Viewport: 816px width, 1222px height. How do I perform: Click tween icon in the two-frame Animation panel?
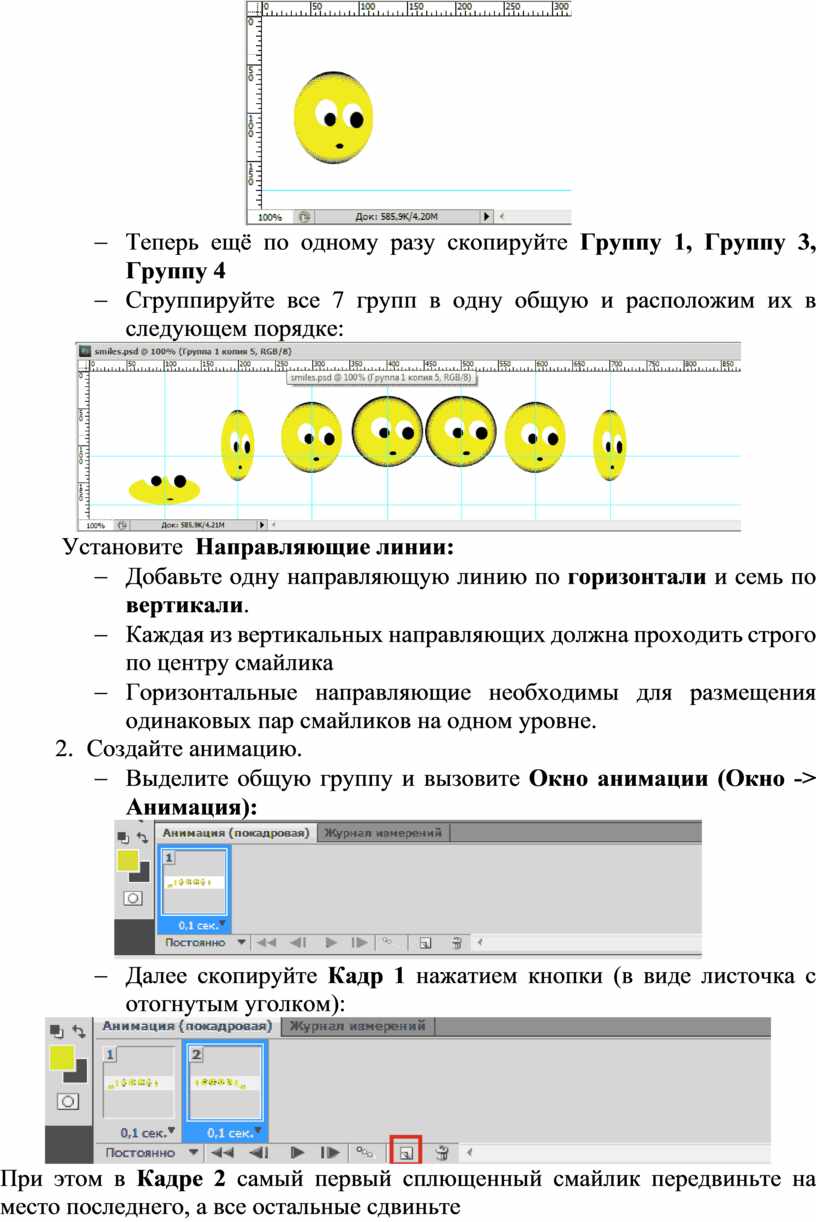[x=365, y=1152]
